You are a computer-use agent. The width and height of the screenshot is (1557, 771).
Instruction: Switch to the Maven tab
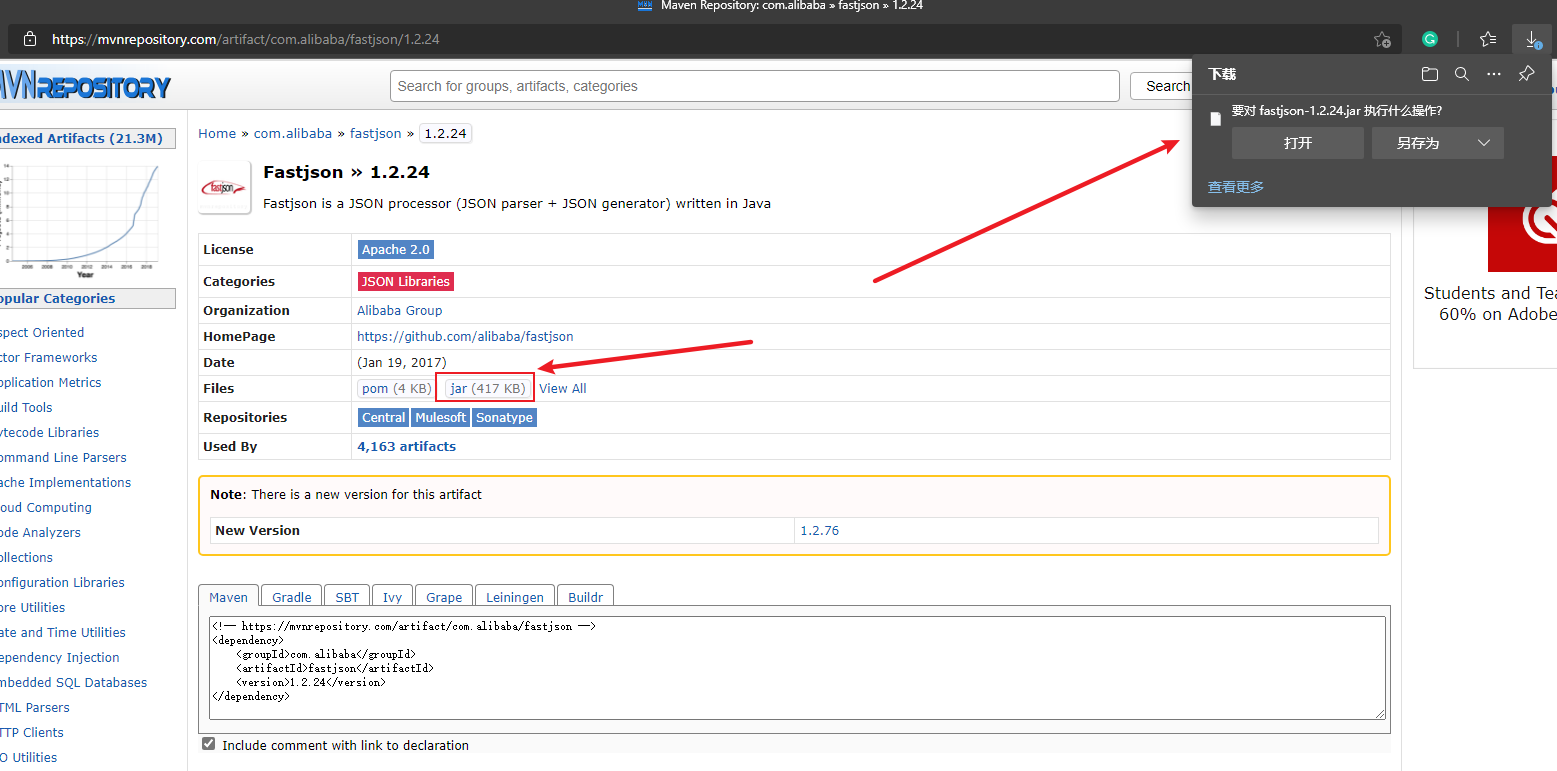[x=228, y=596]
